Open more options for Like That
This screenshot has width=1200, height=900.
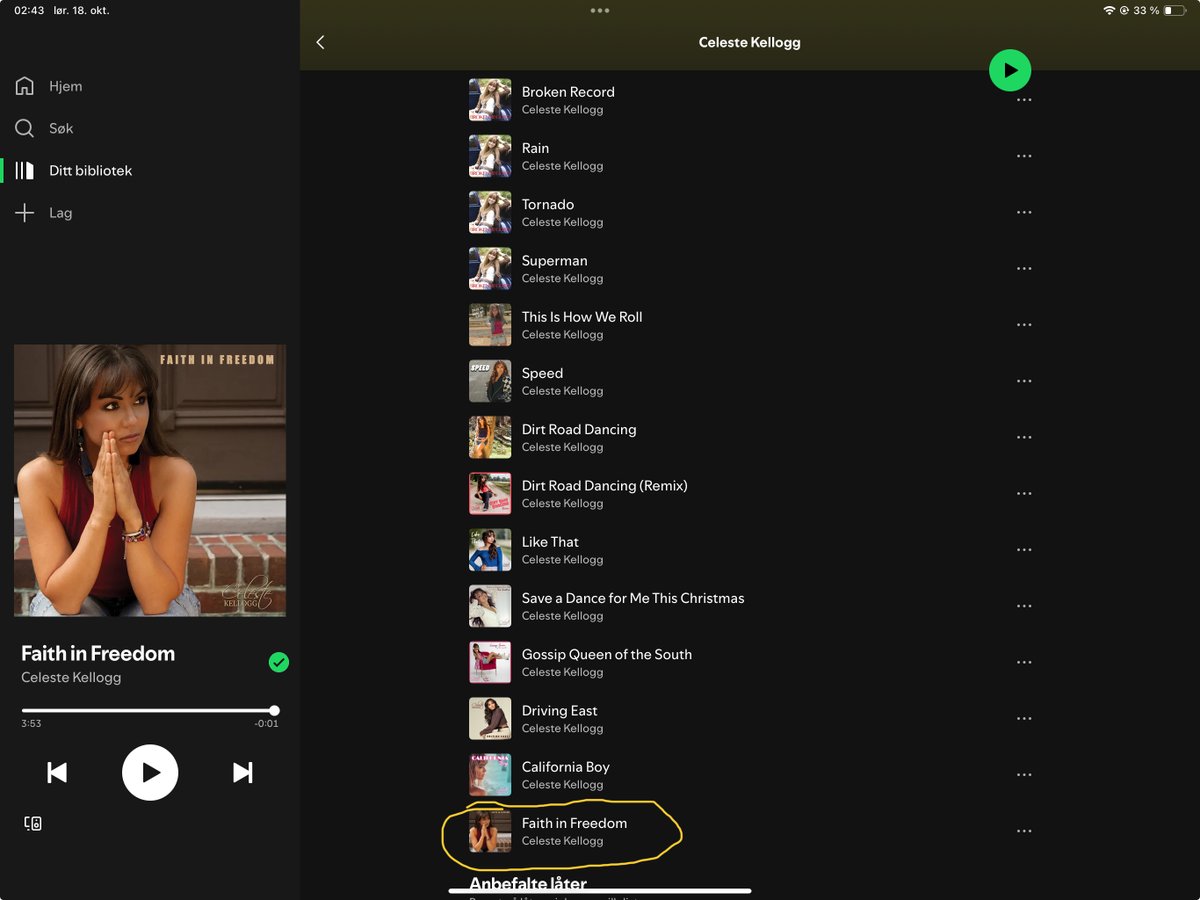coord(1024,550)
